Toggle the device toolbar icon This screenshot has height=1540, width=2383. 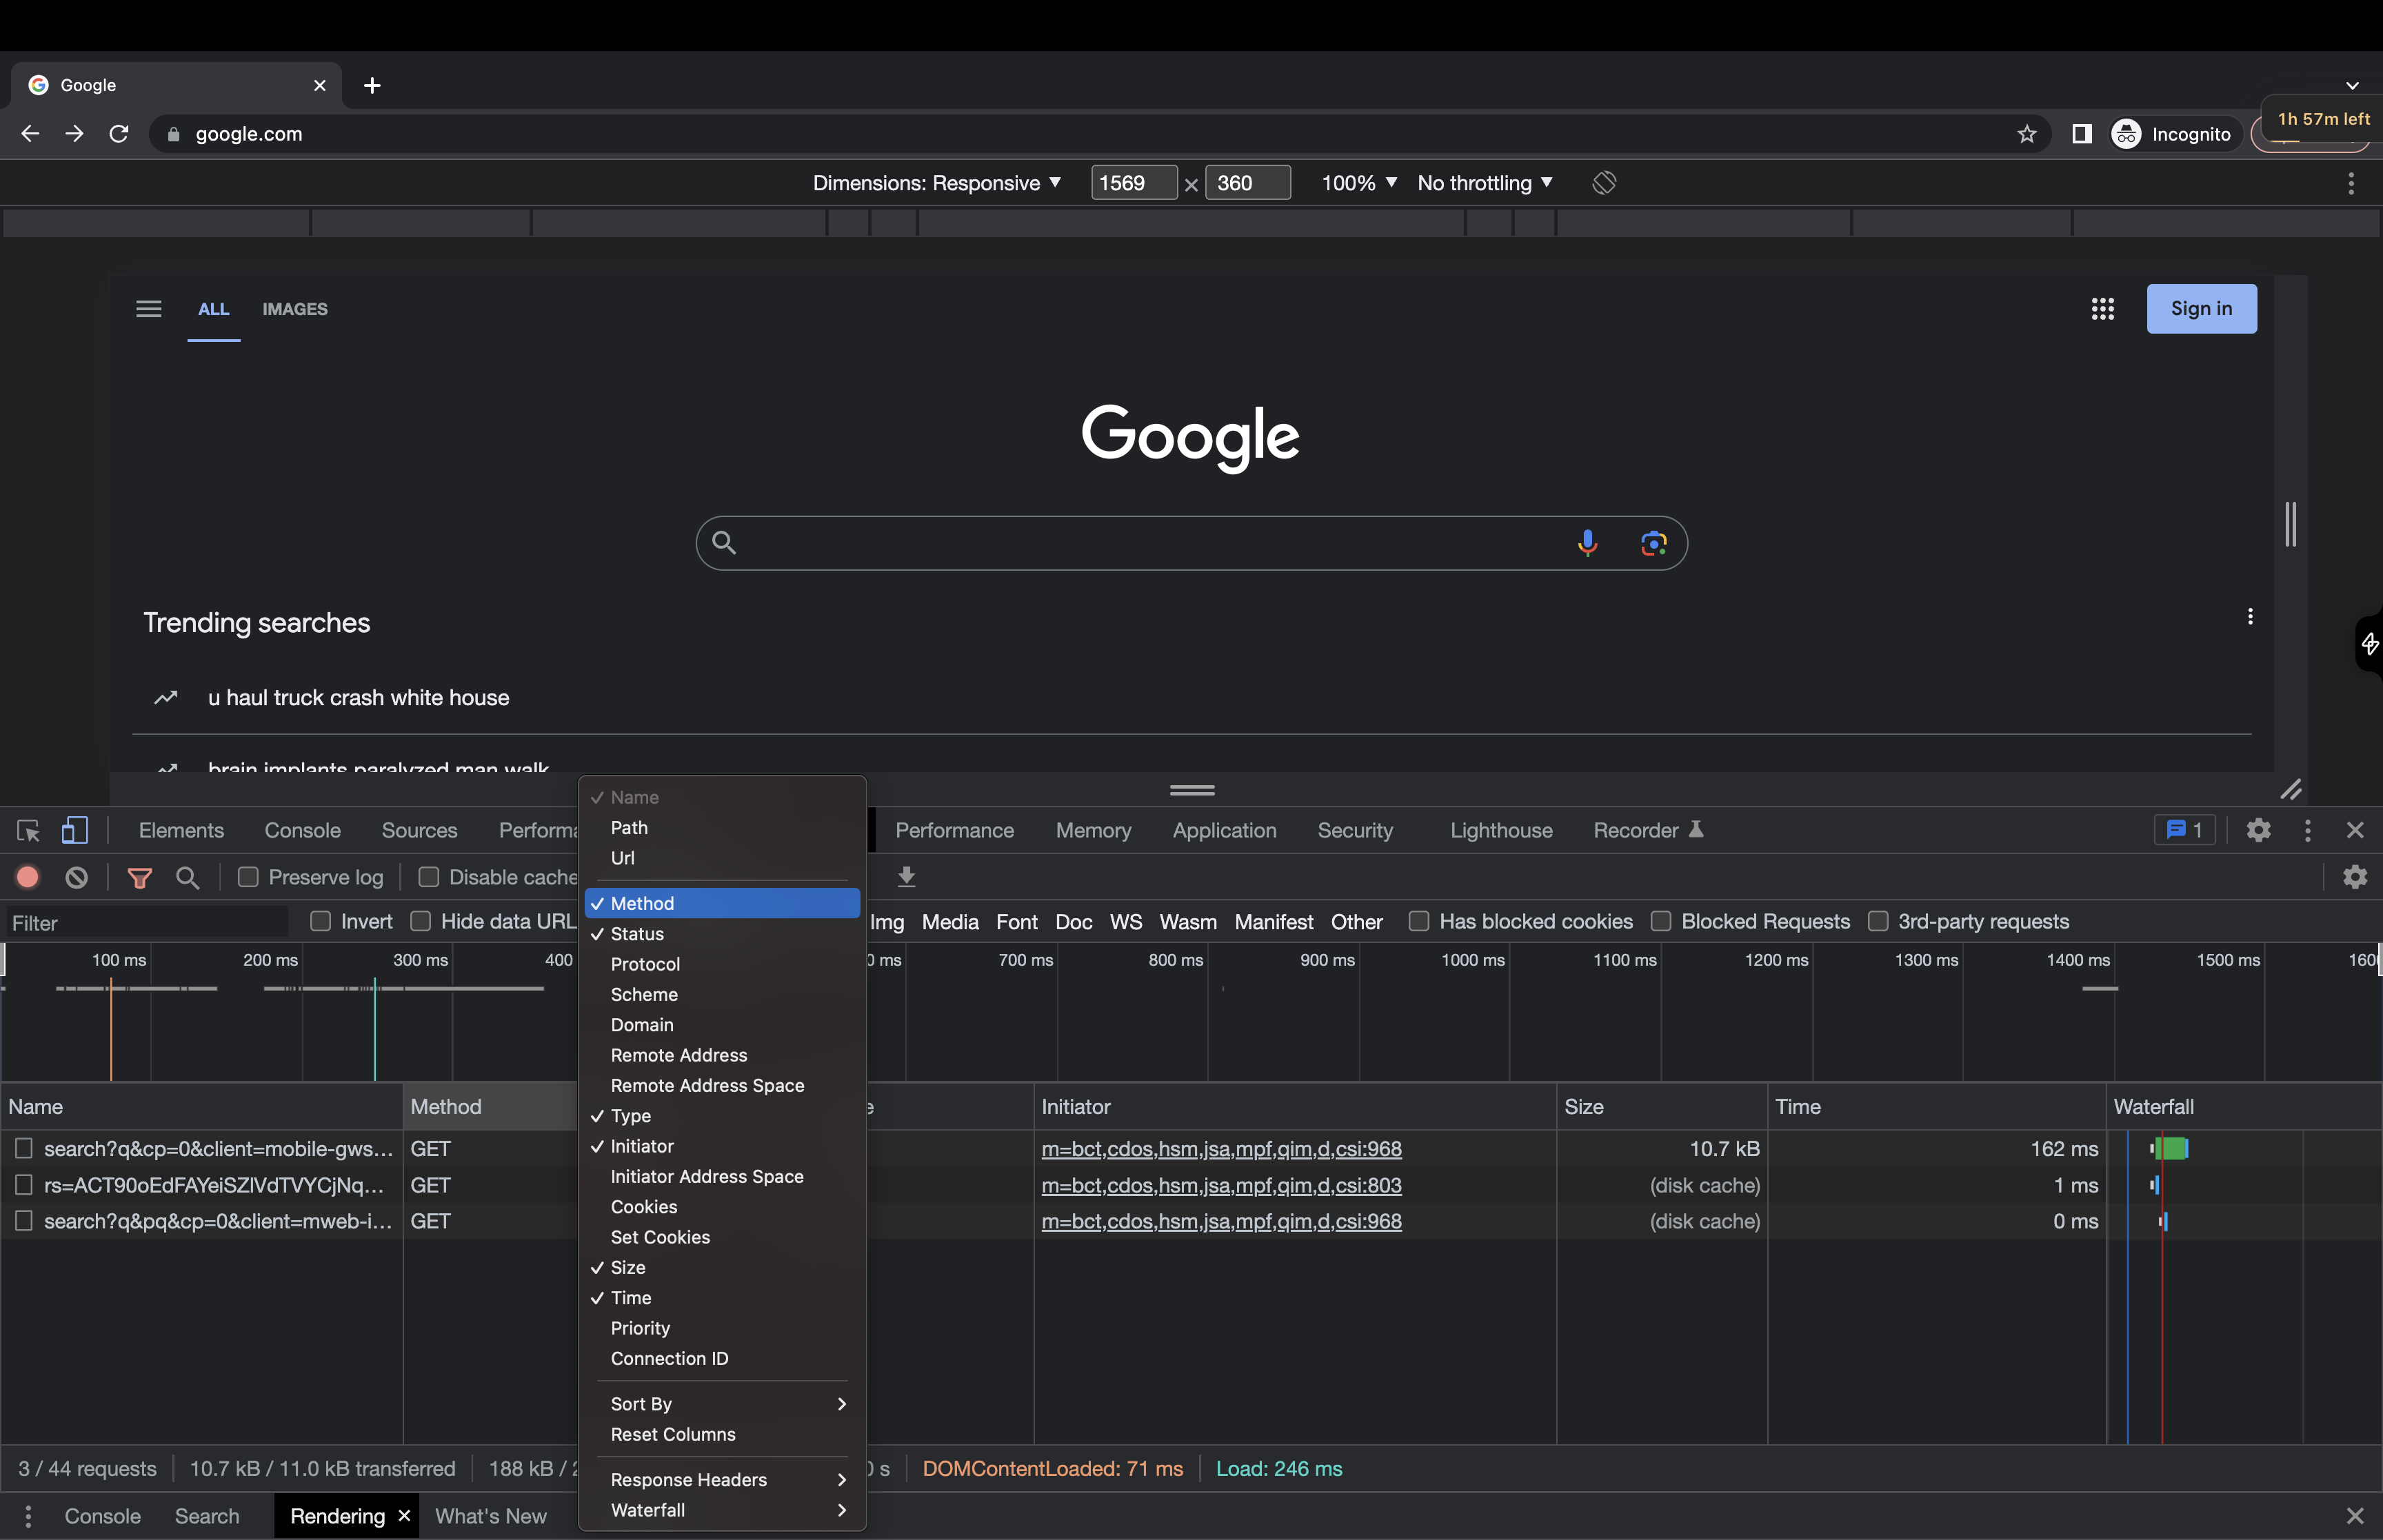click(75, 831)
